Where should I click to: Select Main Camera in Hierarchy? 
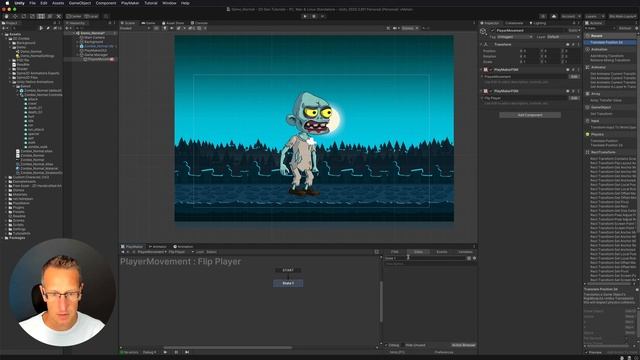94,38
